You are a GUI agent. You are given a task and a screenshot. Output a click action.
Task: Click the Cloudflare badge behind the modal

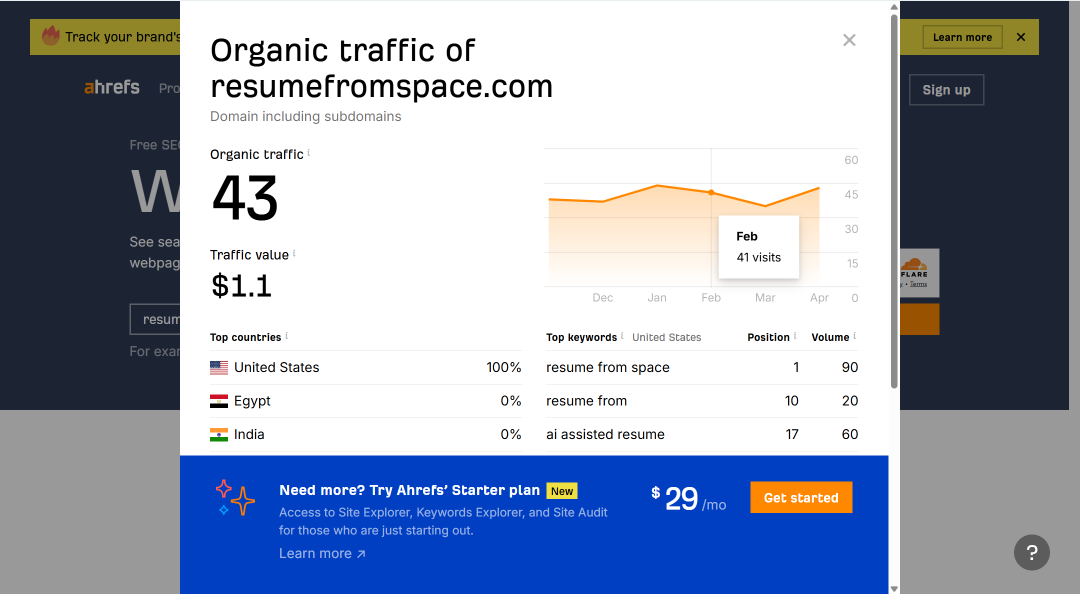(920, 273)
